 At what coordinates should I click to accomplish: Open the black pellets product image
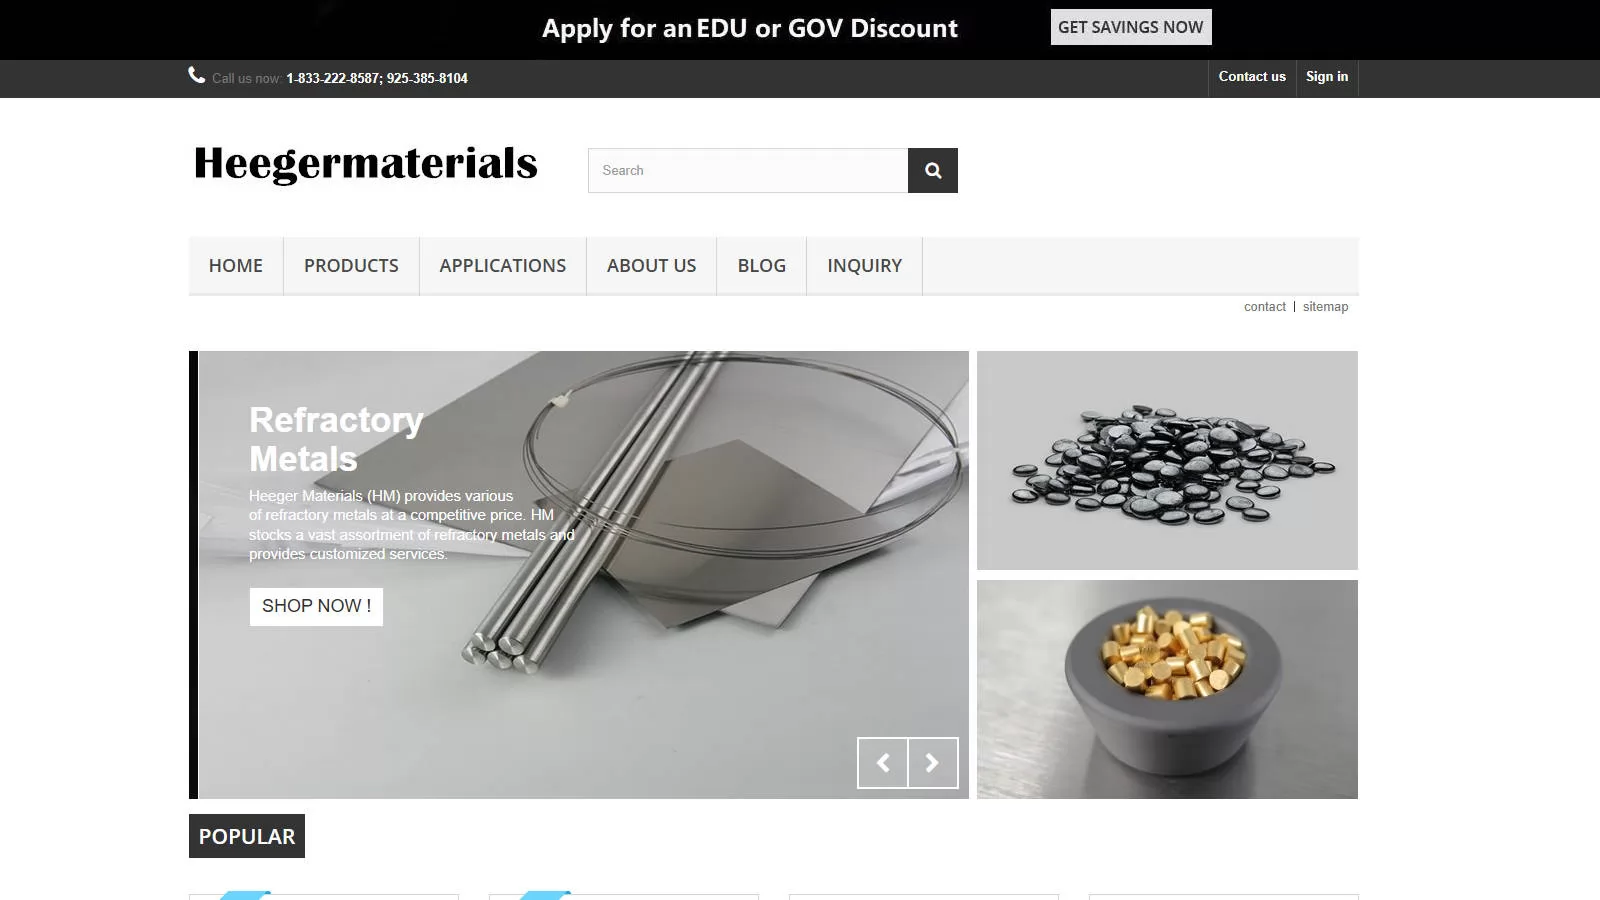tap(1167, 460)
